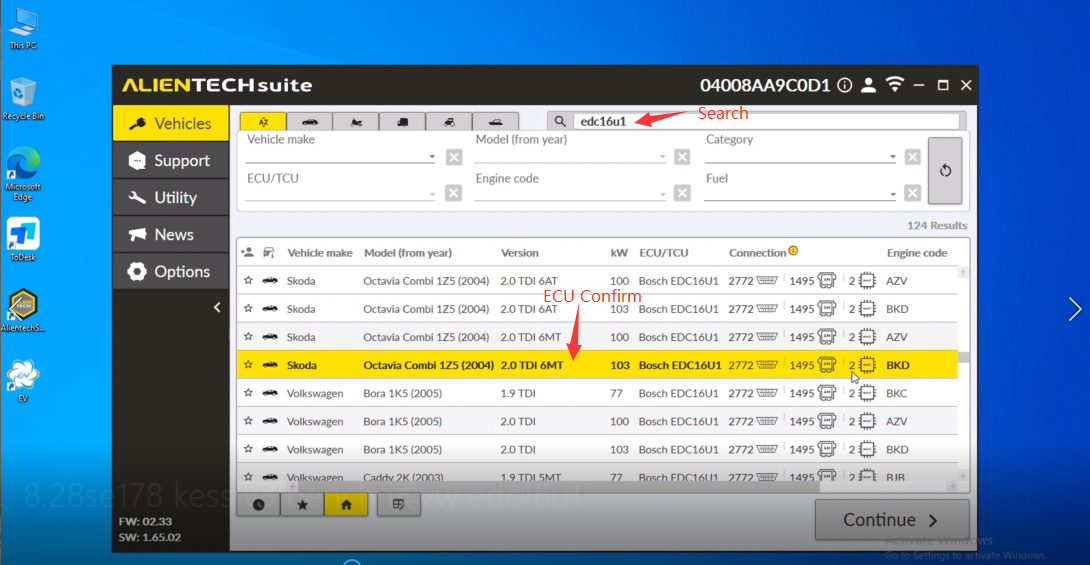Select the car category tab
Image resolution: width=1090 pixels, height=565 pixels.
click(309, 122)
